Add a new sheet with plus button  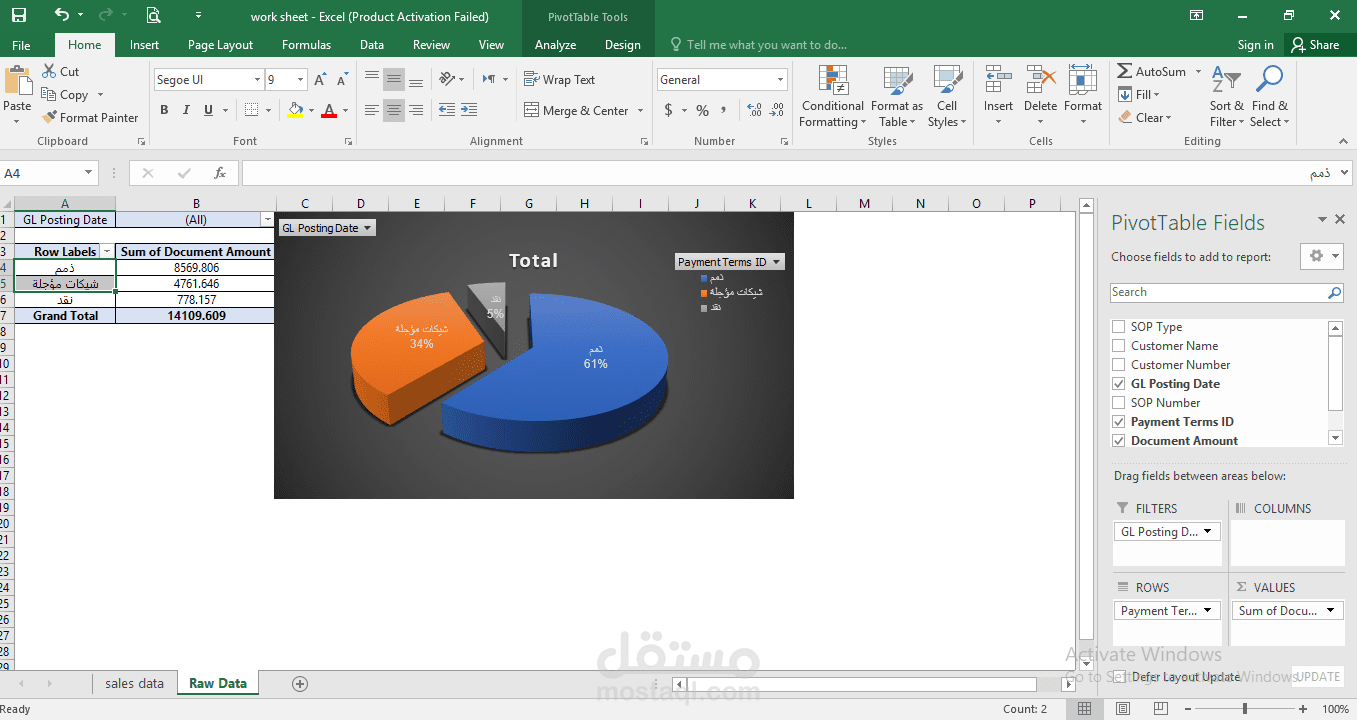[300, 684]
